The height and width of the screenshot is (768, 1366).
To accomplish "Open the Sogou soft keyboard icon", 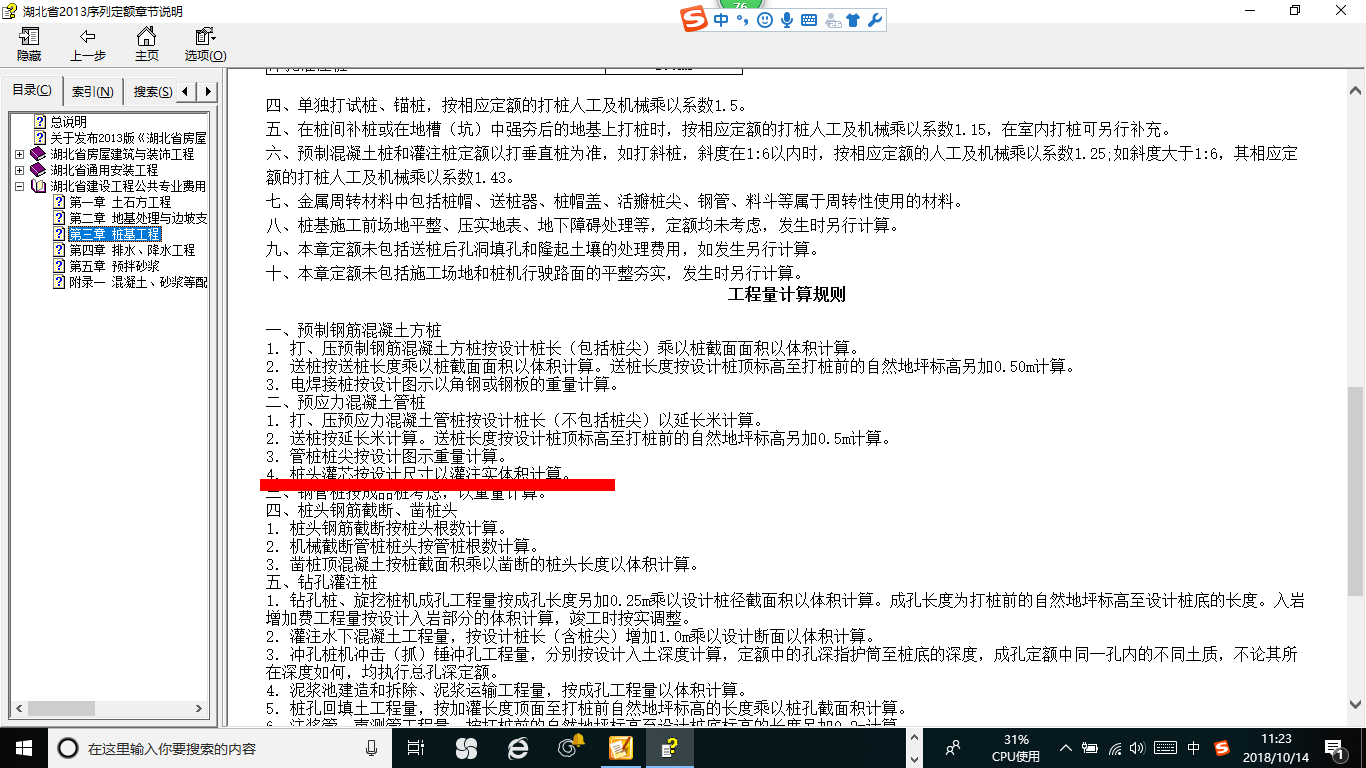I will (809, 20).
